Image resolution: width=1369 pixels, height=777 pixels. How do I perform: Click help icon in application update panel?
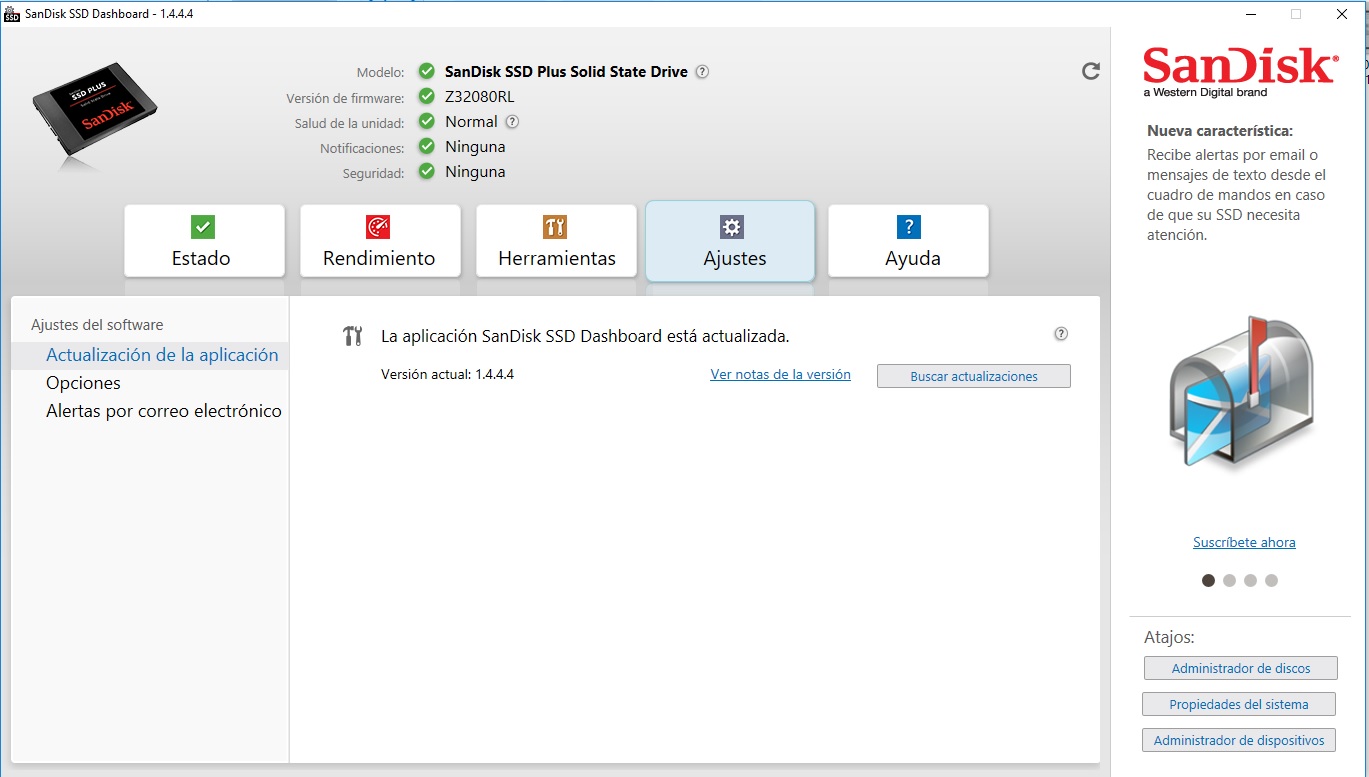click(1061, 334)
